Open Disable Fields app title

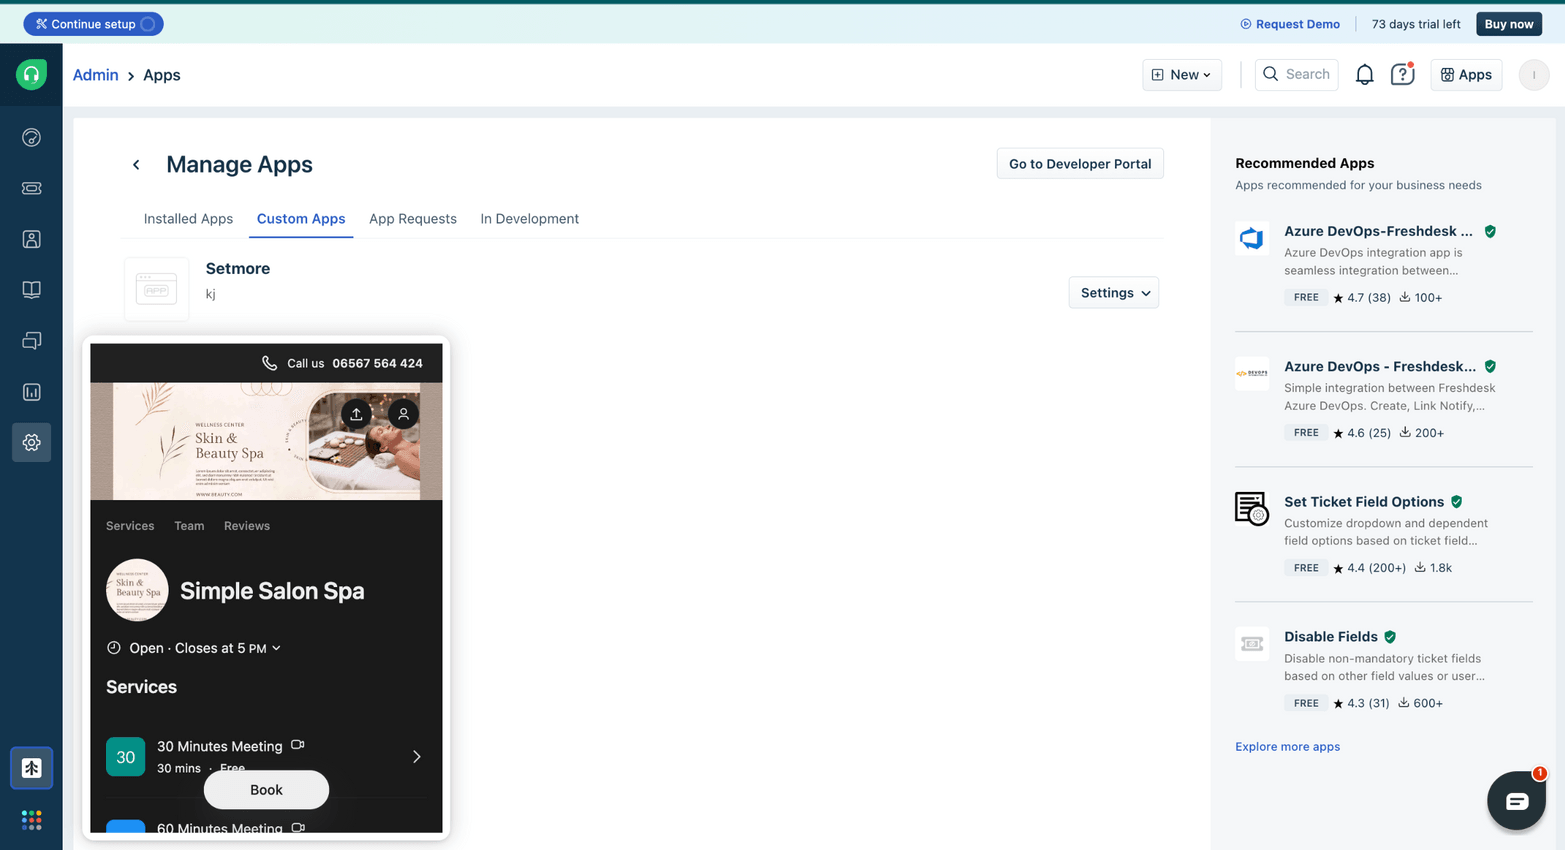coord(1331,637)
